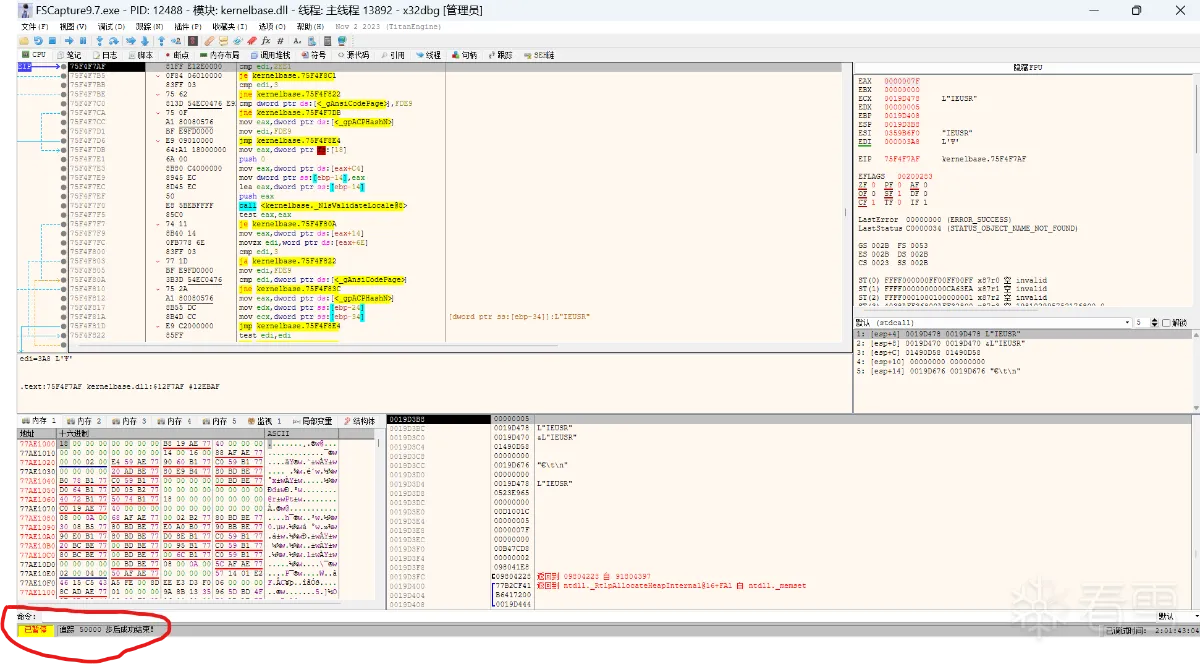
Task: Switch to the 断点 (Breakpoints) tab
Action: [177, 55]
